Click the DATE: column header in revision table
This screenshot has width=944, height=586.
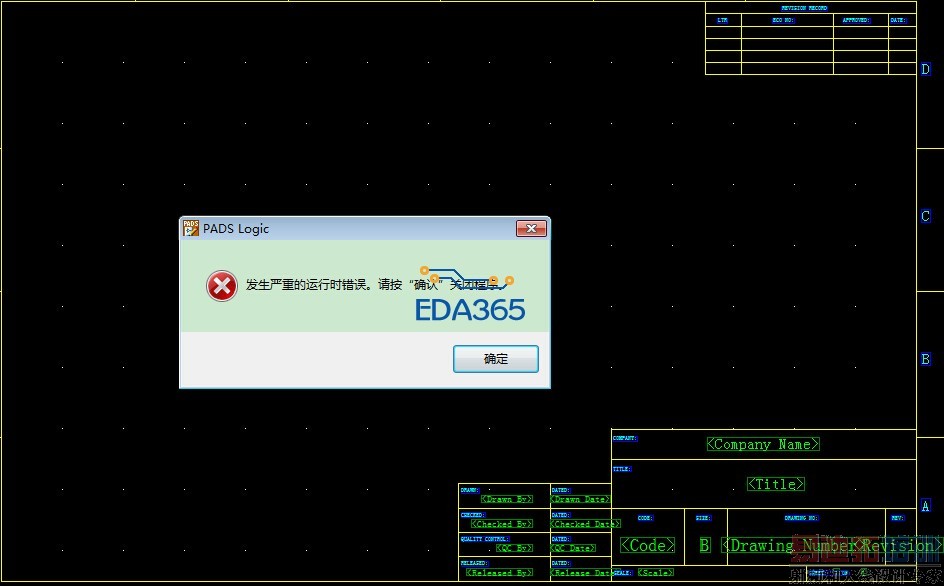click(x=898, y=20)
